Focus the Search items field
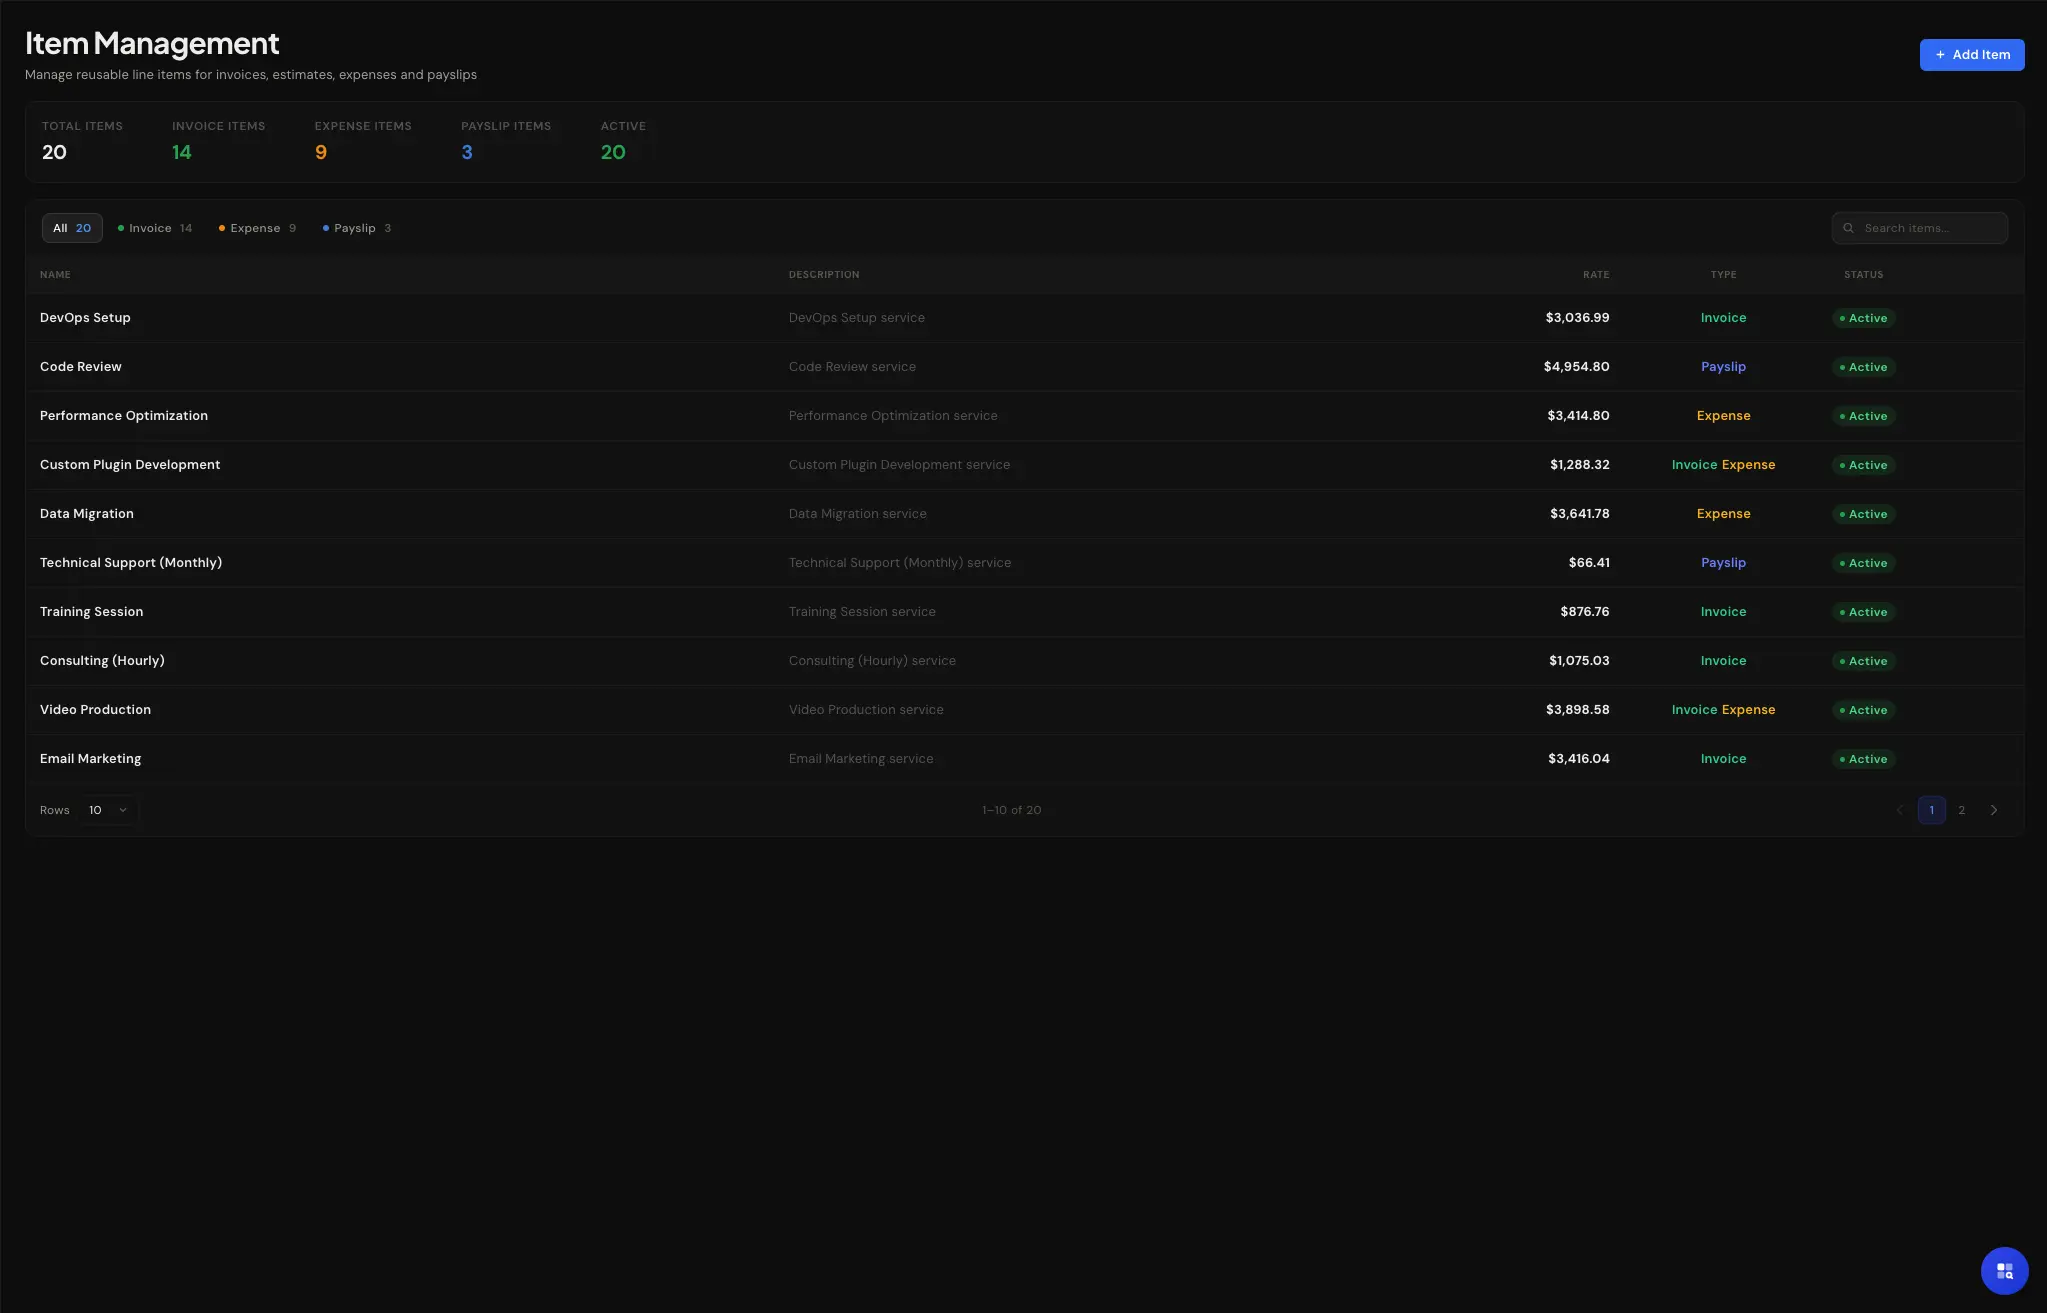This screenshot has height=1313, width=2047. [1930, 228]
